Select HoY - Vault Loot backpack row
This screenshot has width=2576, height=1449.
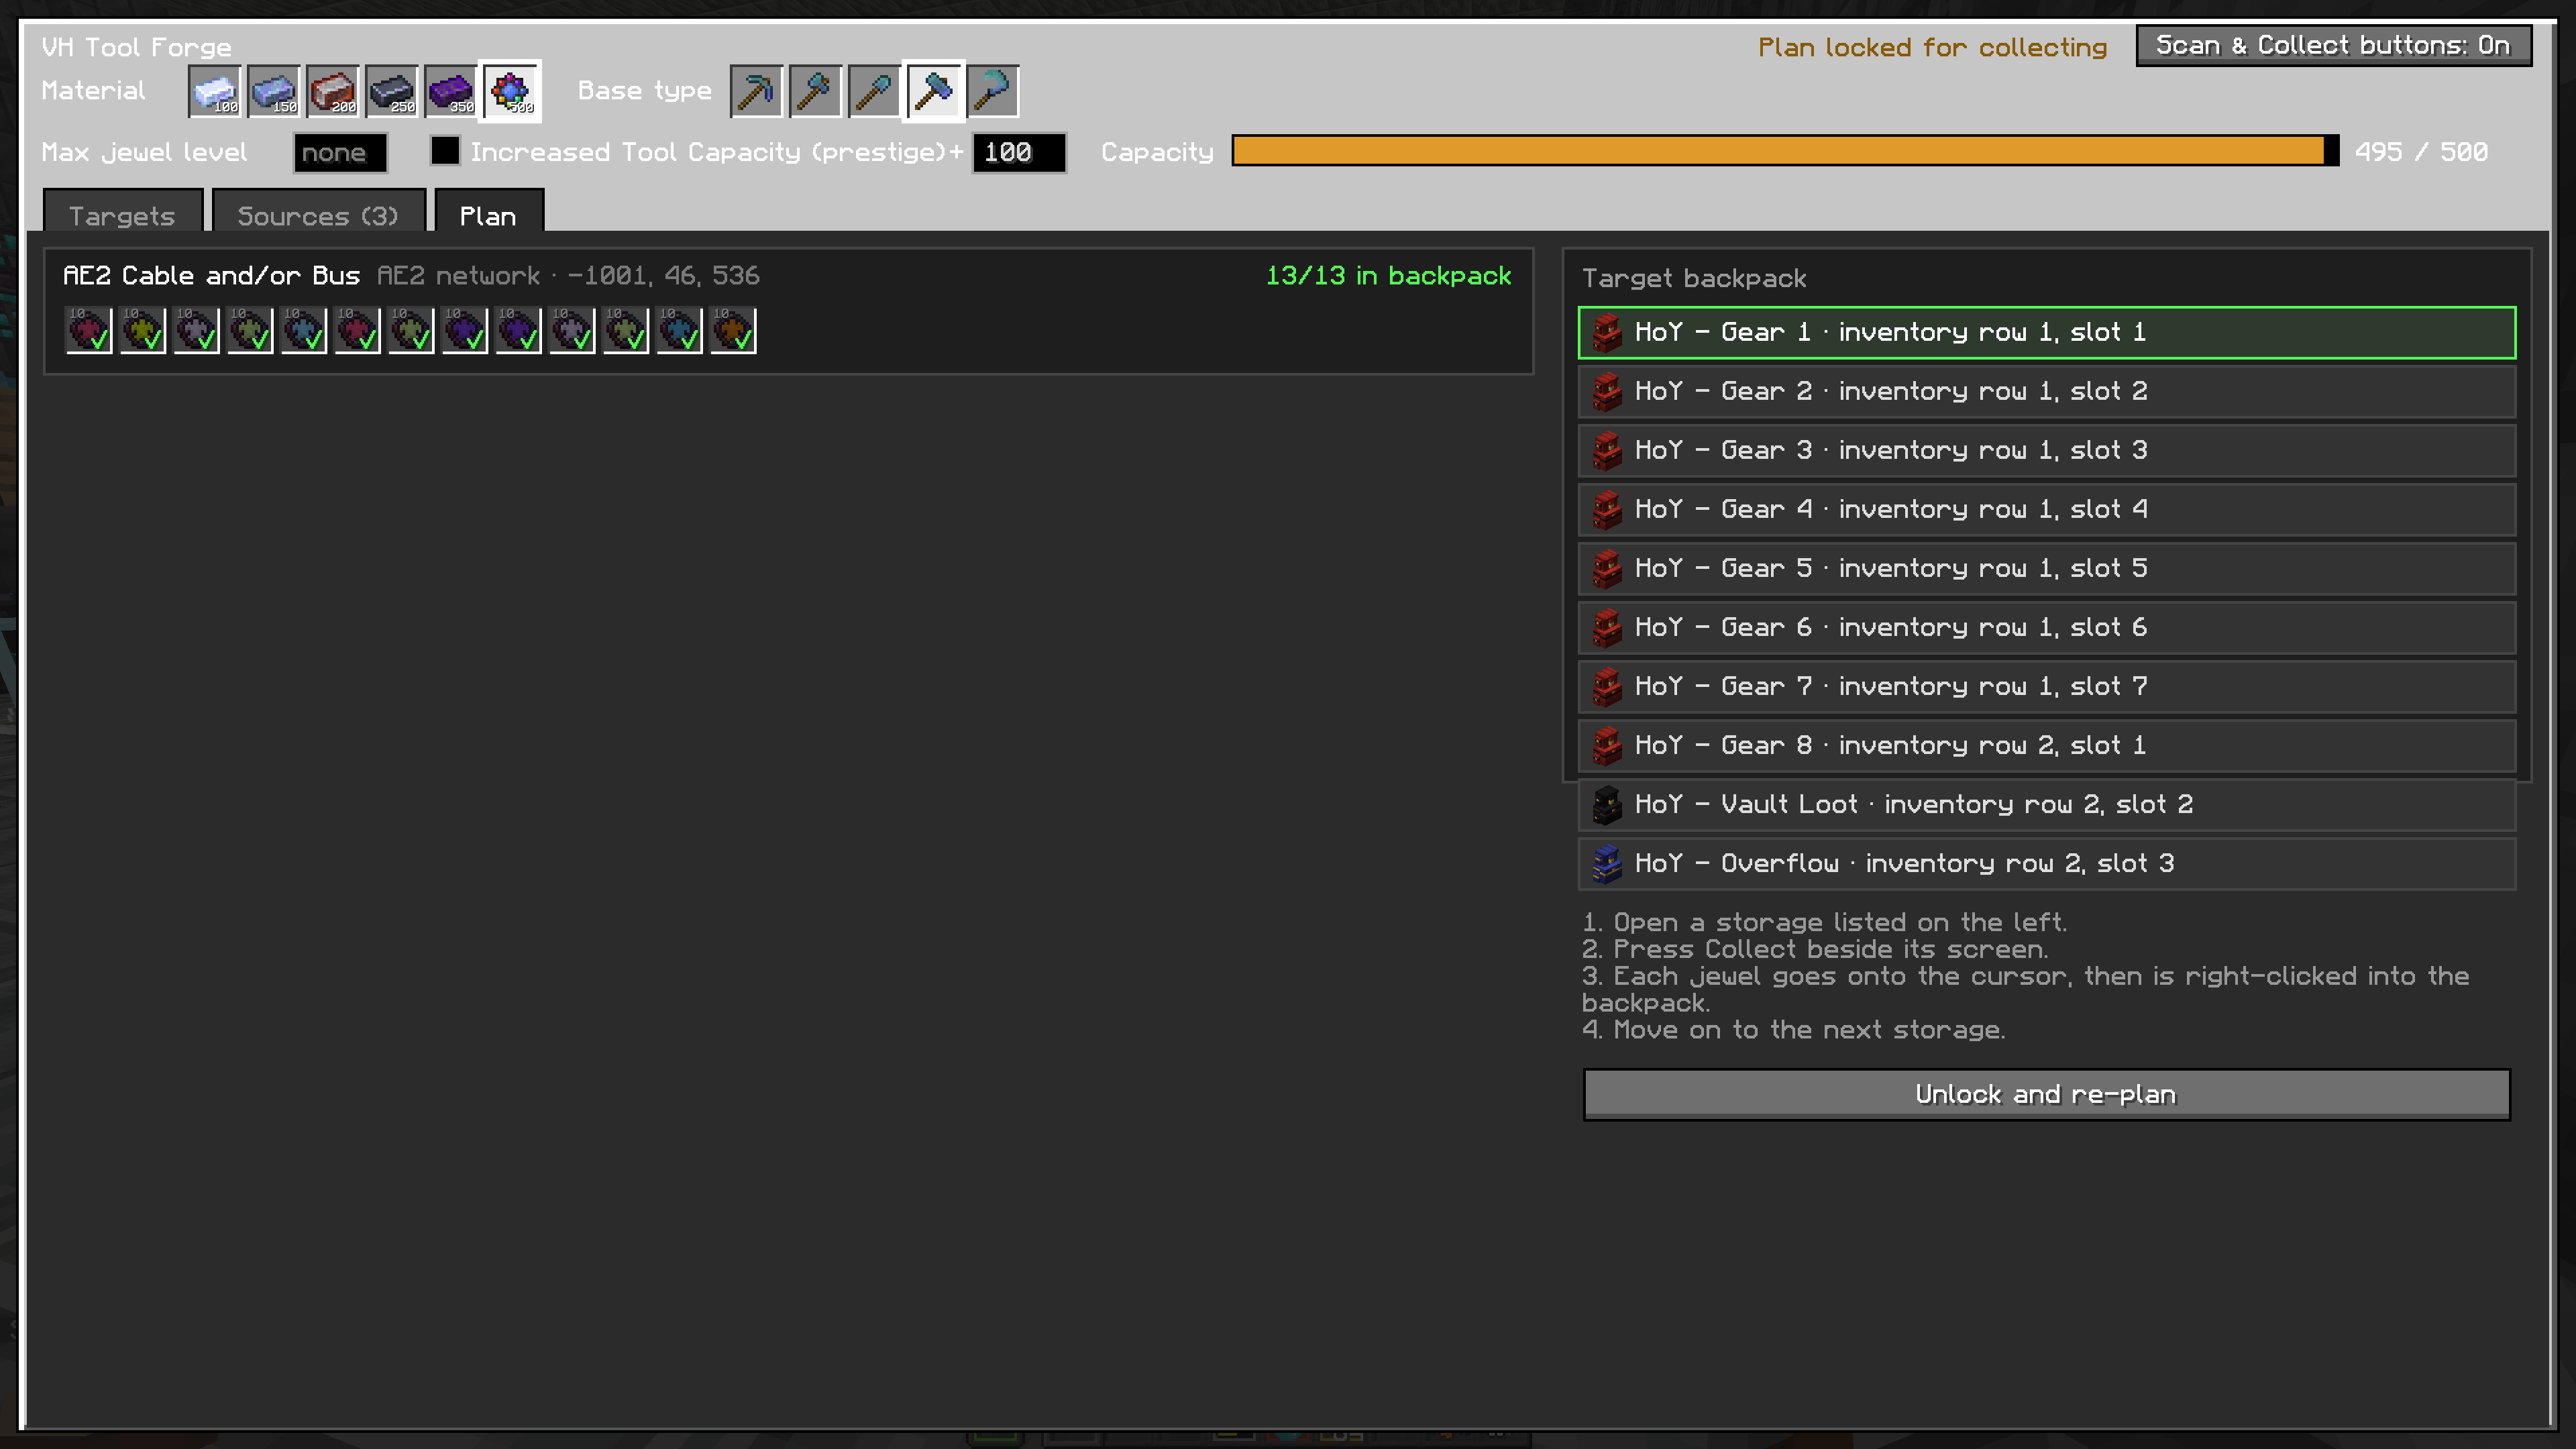point(2046,805)
